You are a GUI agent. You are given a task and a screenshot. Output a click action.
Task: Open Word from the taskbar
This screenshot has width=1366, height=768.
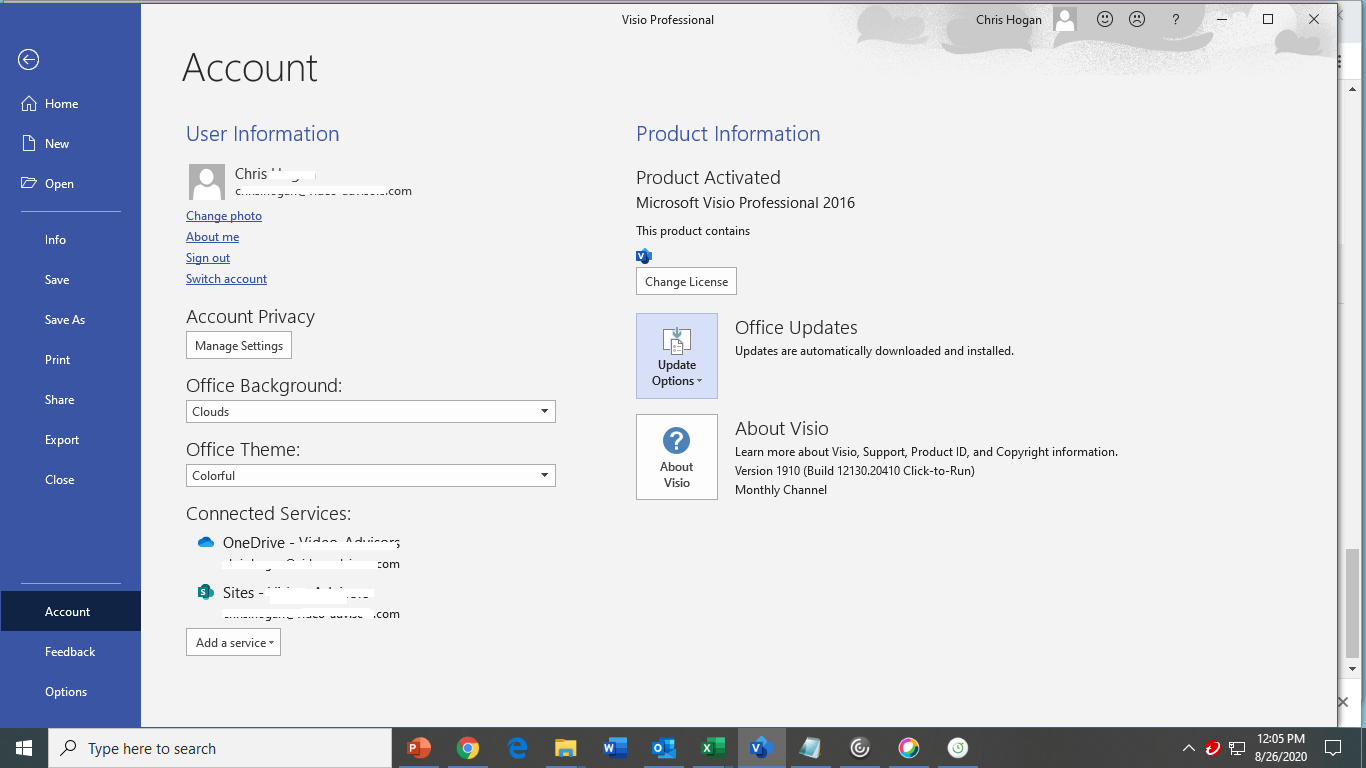pos(615,748)
